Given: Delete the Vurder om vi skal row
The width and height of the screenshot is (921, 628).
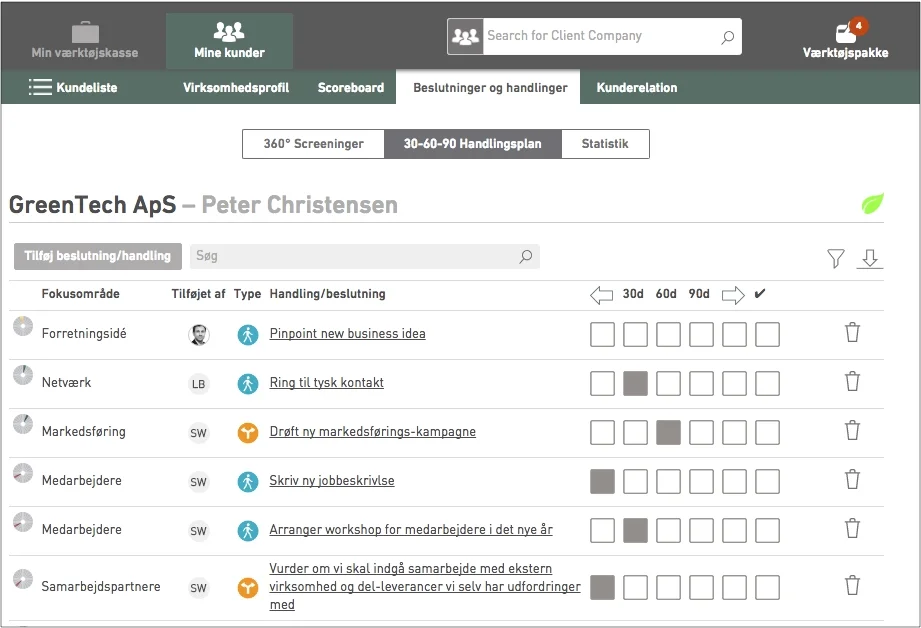Looking at the screenshot, I should [852, 586].
